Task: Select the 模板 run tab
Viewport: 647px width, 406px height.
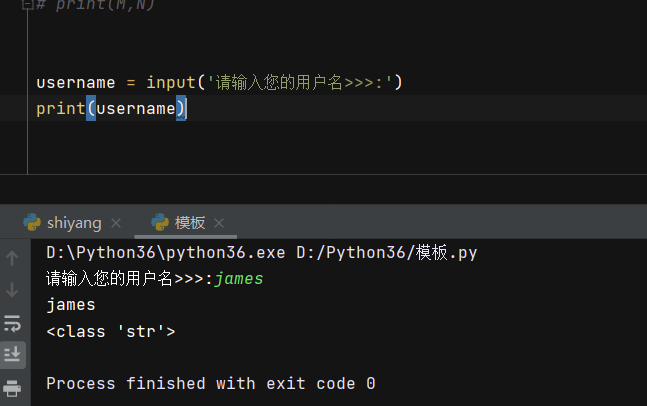Action: (x=190, y=222)
